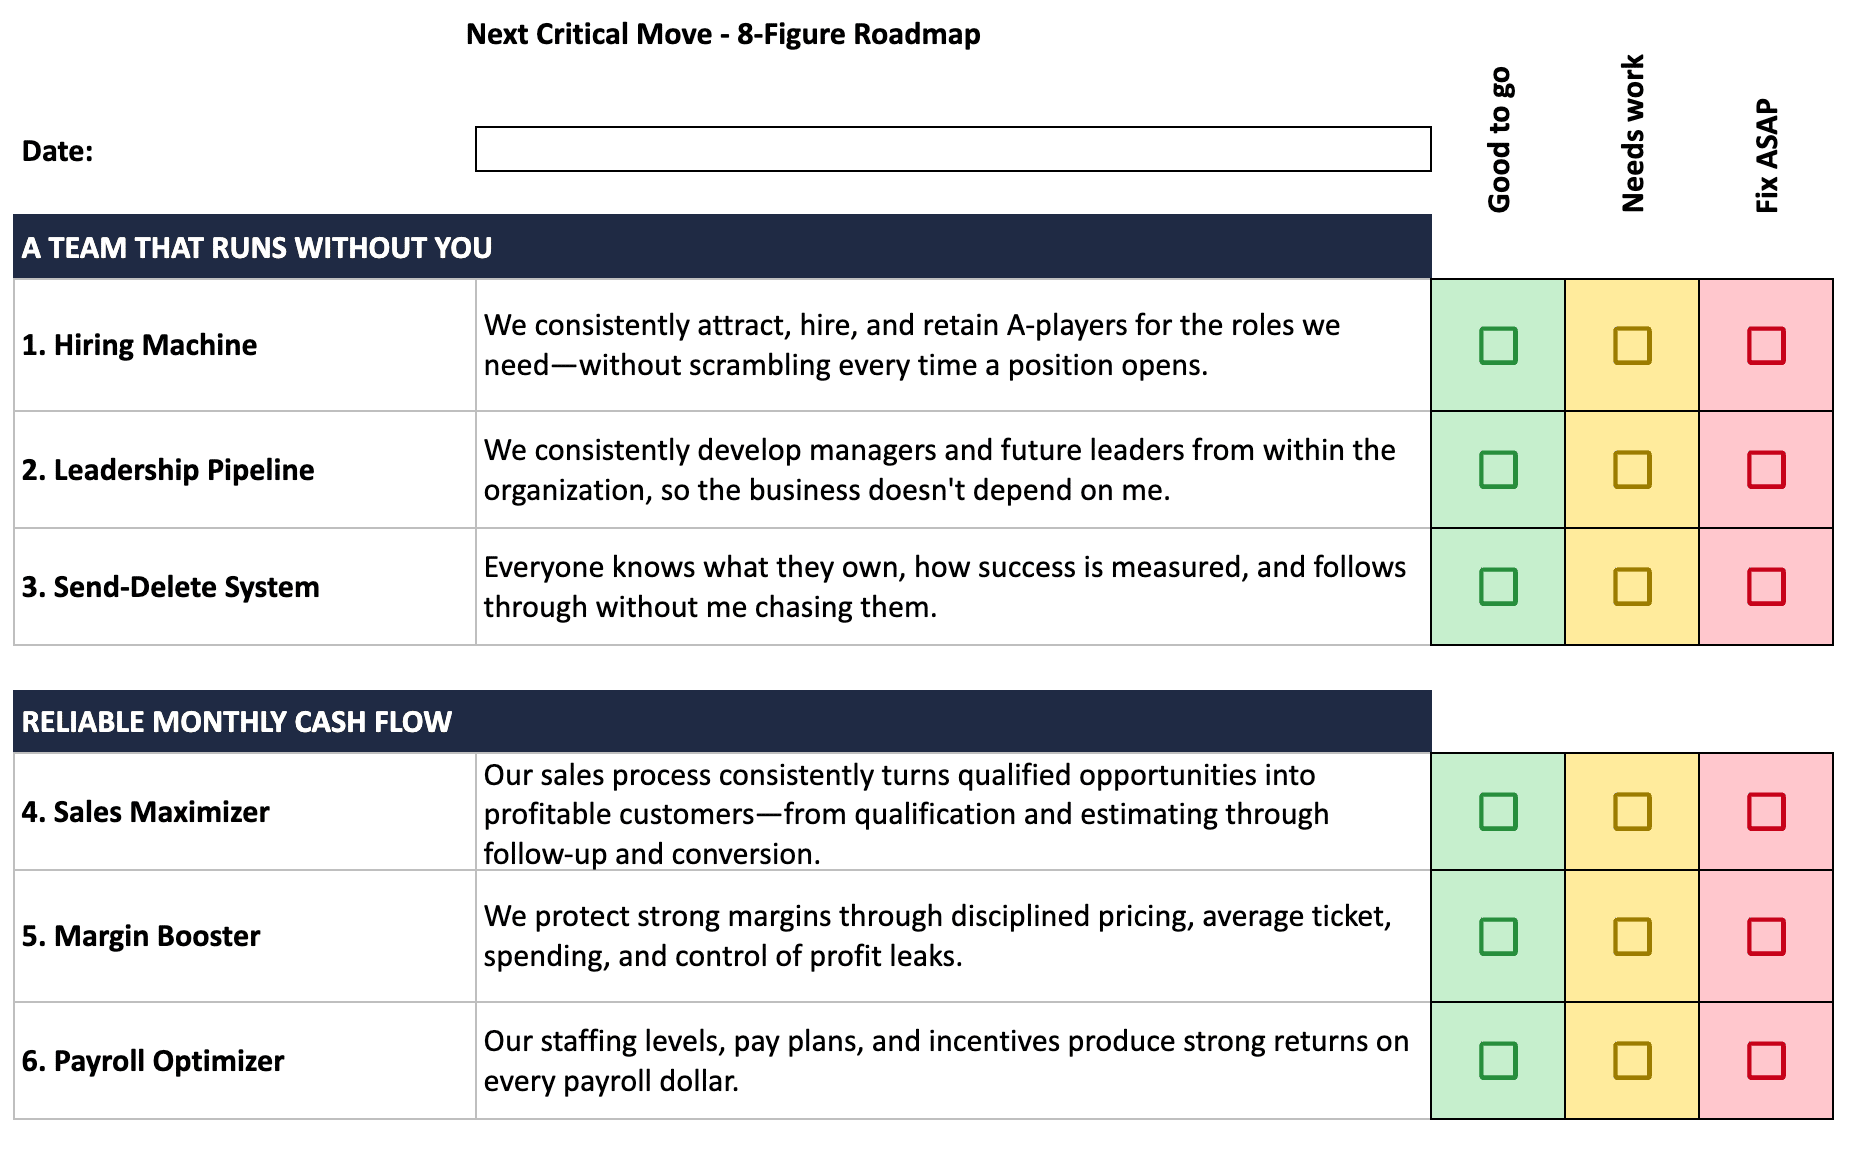Select Good to go for Sales Maximizer
The height and width of the screenshot is (1150, 1870).
[1498, 811]
